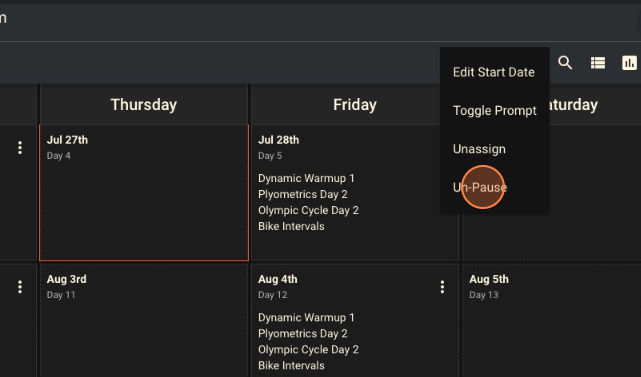Screen dimensions: 641x377
Task: Switch to list view icon
Action: click(598, 63)
